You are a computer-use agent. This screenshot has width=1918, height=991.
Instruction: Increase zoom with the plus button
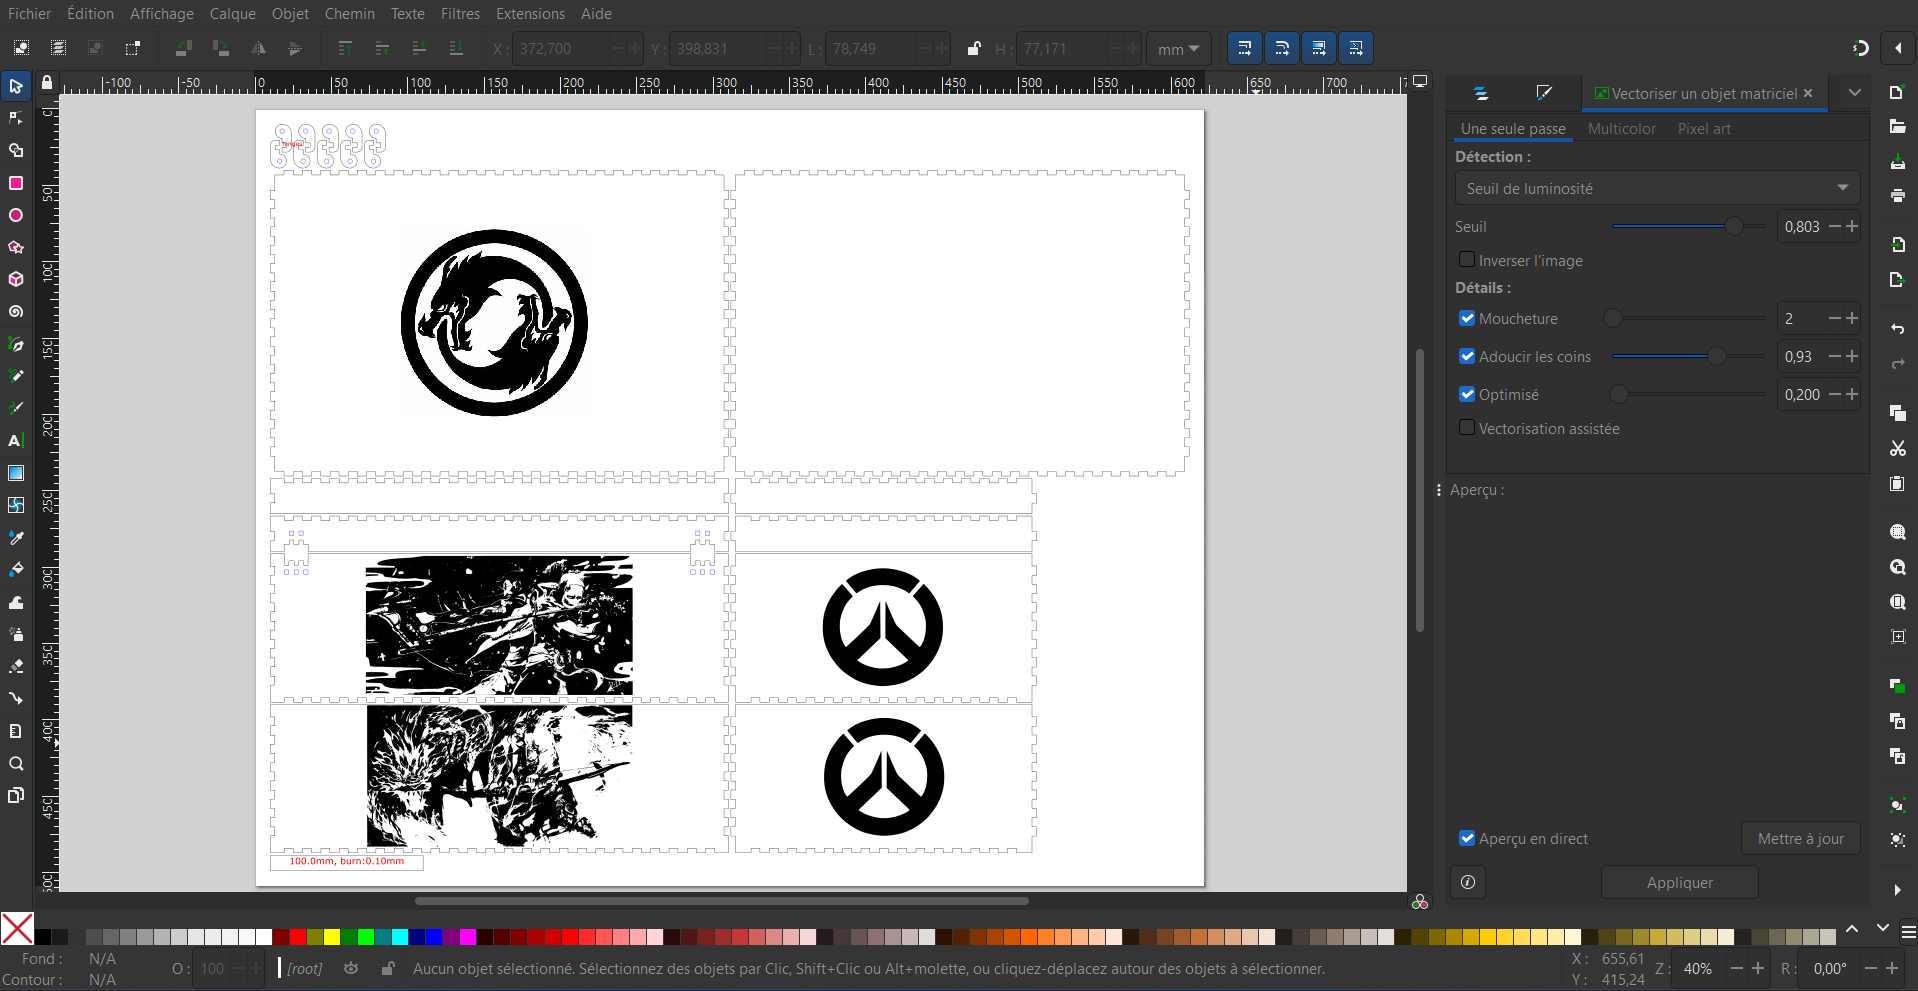click(1758, 968)
